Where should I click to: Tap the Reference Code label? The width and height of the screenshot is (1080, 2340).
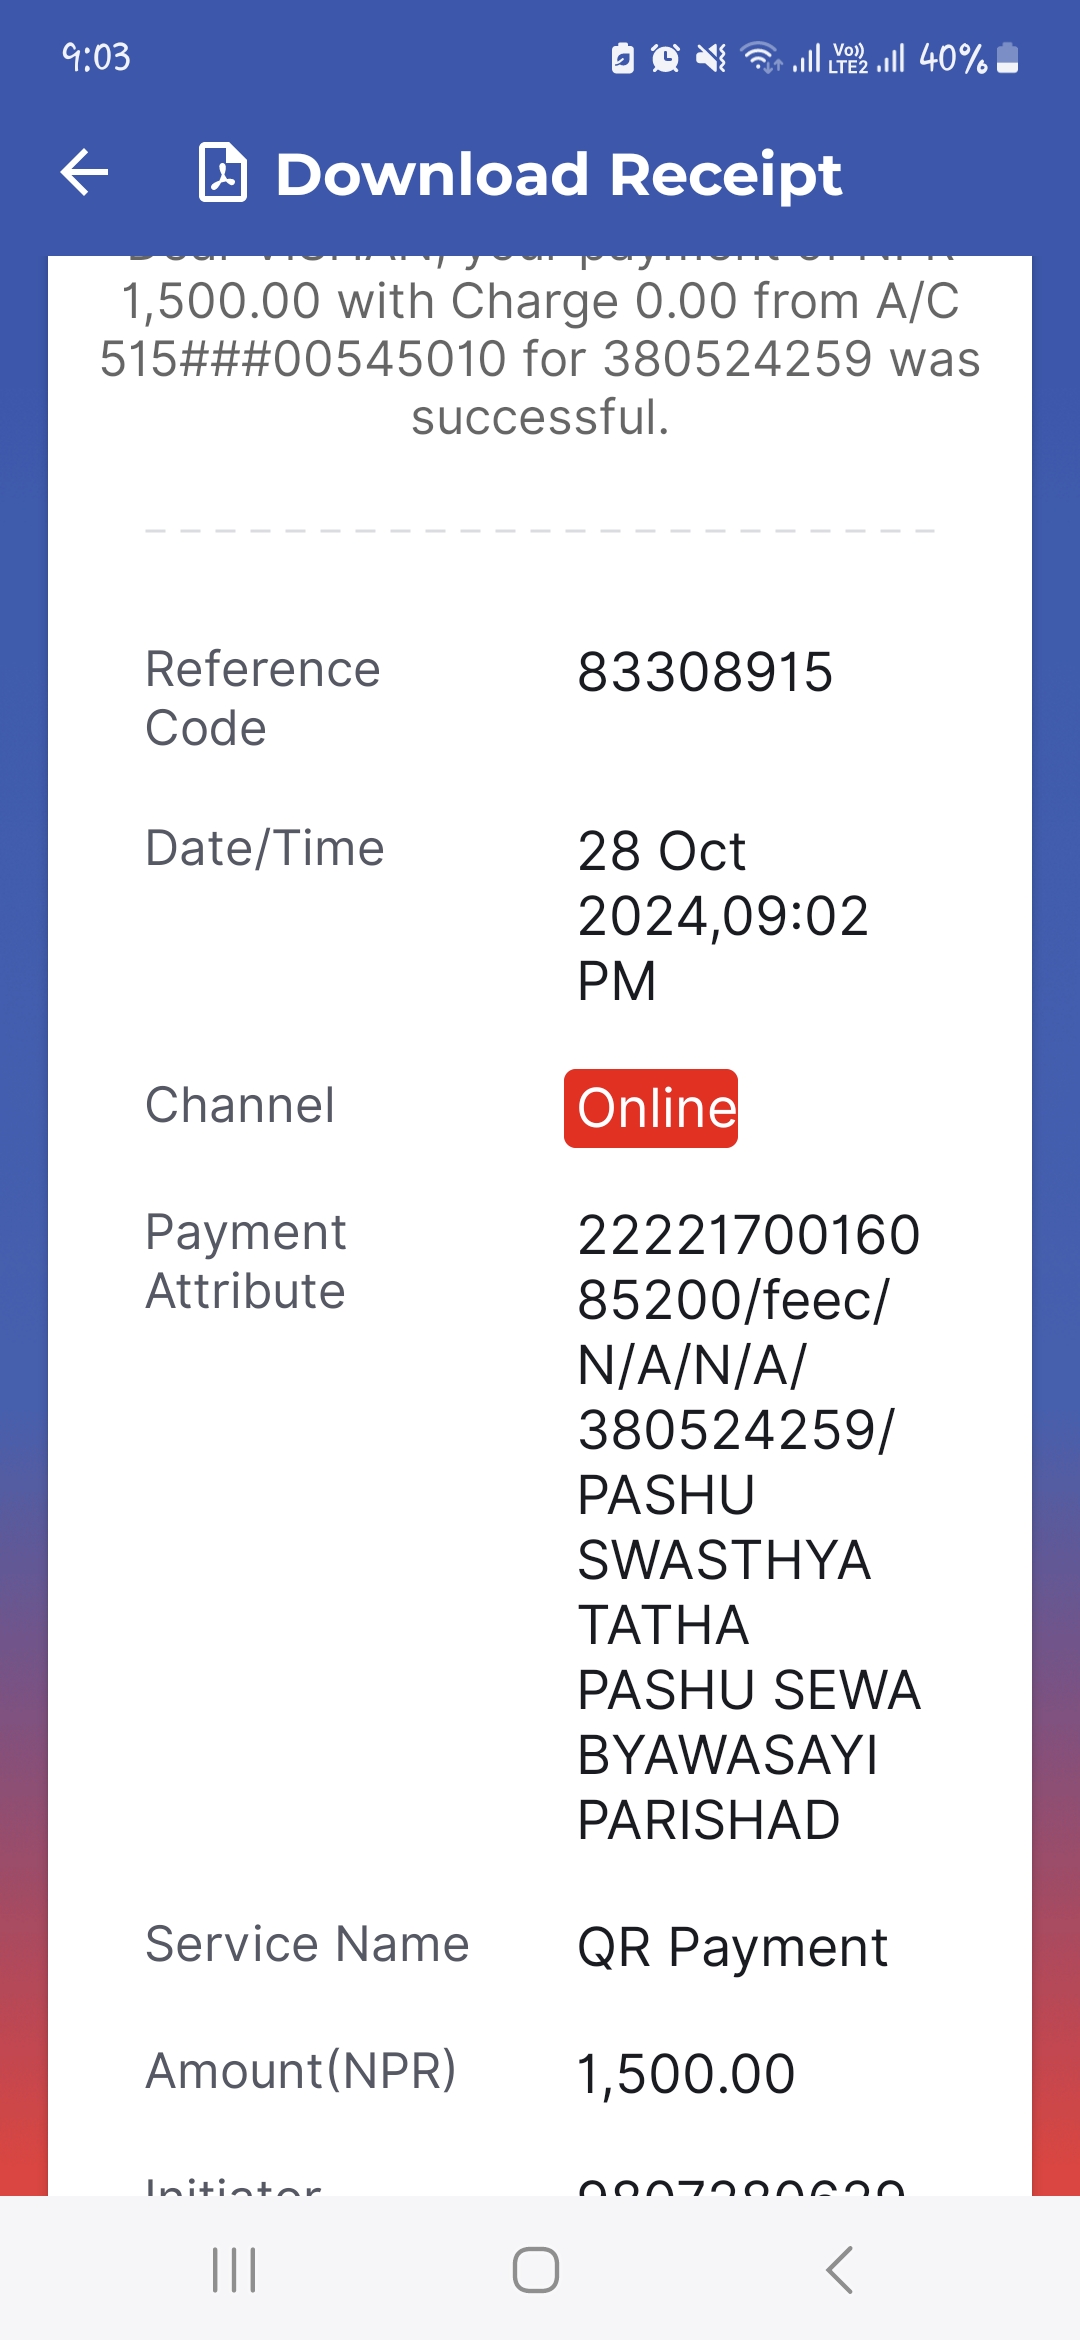(x=263, y=698)
